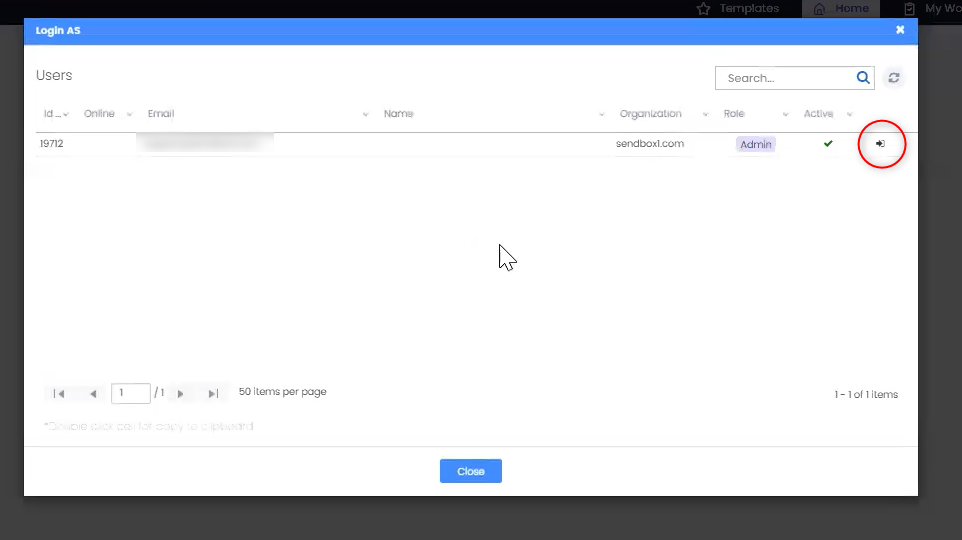962x540 pixels.
Task: Click the sendbox1.com organization cell
Action: coord(650,144)
